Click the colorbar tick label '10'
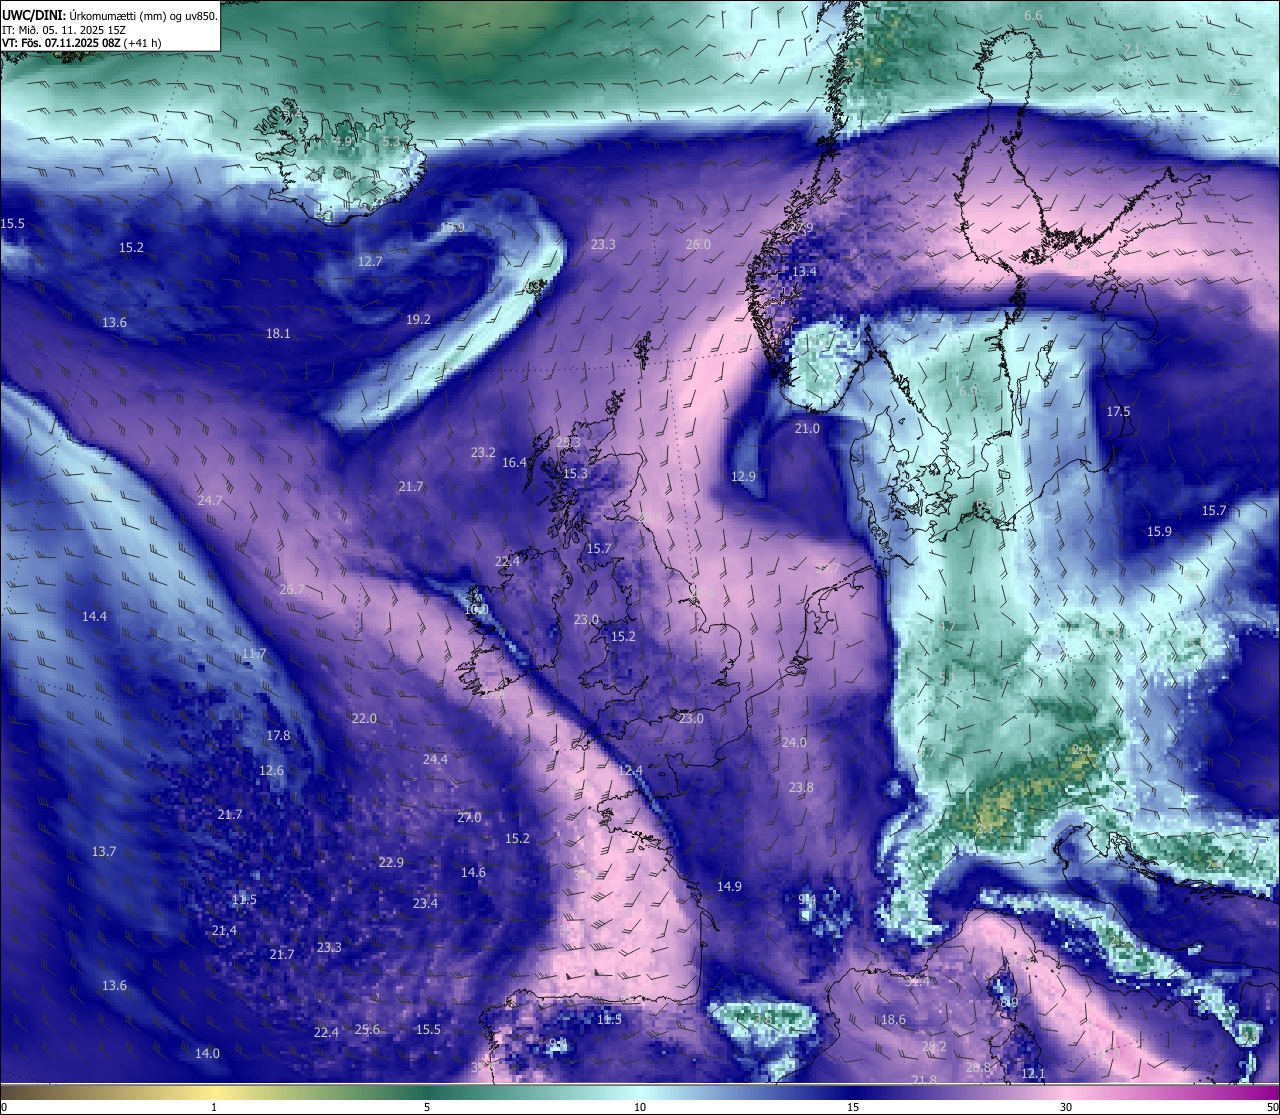The width and height of the screenshot is (1280, 1115). pos(640,1107)
